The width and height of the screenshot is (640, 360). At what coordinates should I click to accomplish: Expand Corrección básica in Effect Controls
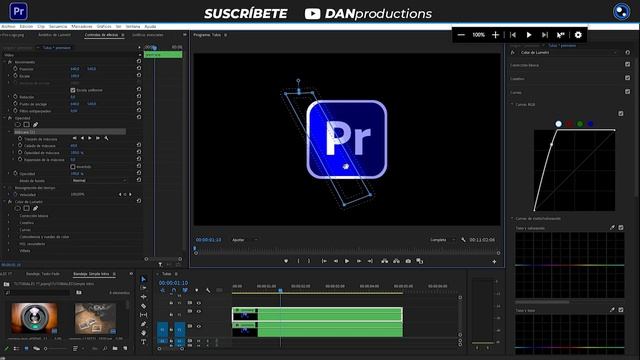[x=9, y=216]
